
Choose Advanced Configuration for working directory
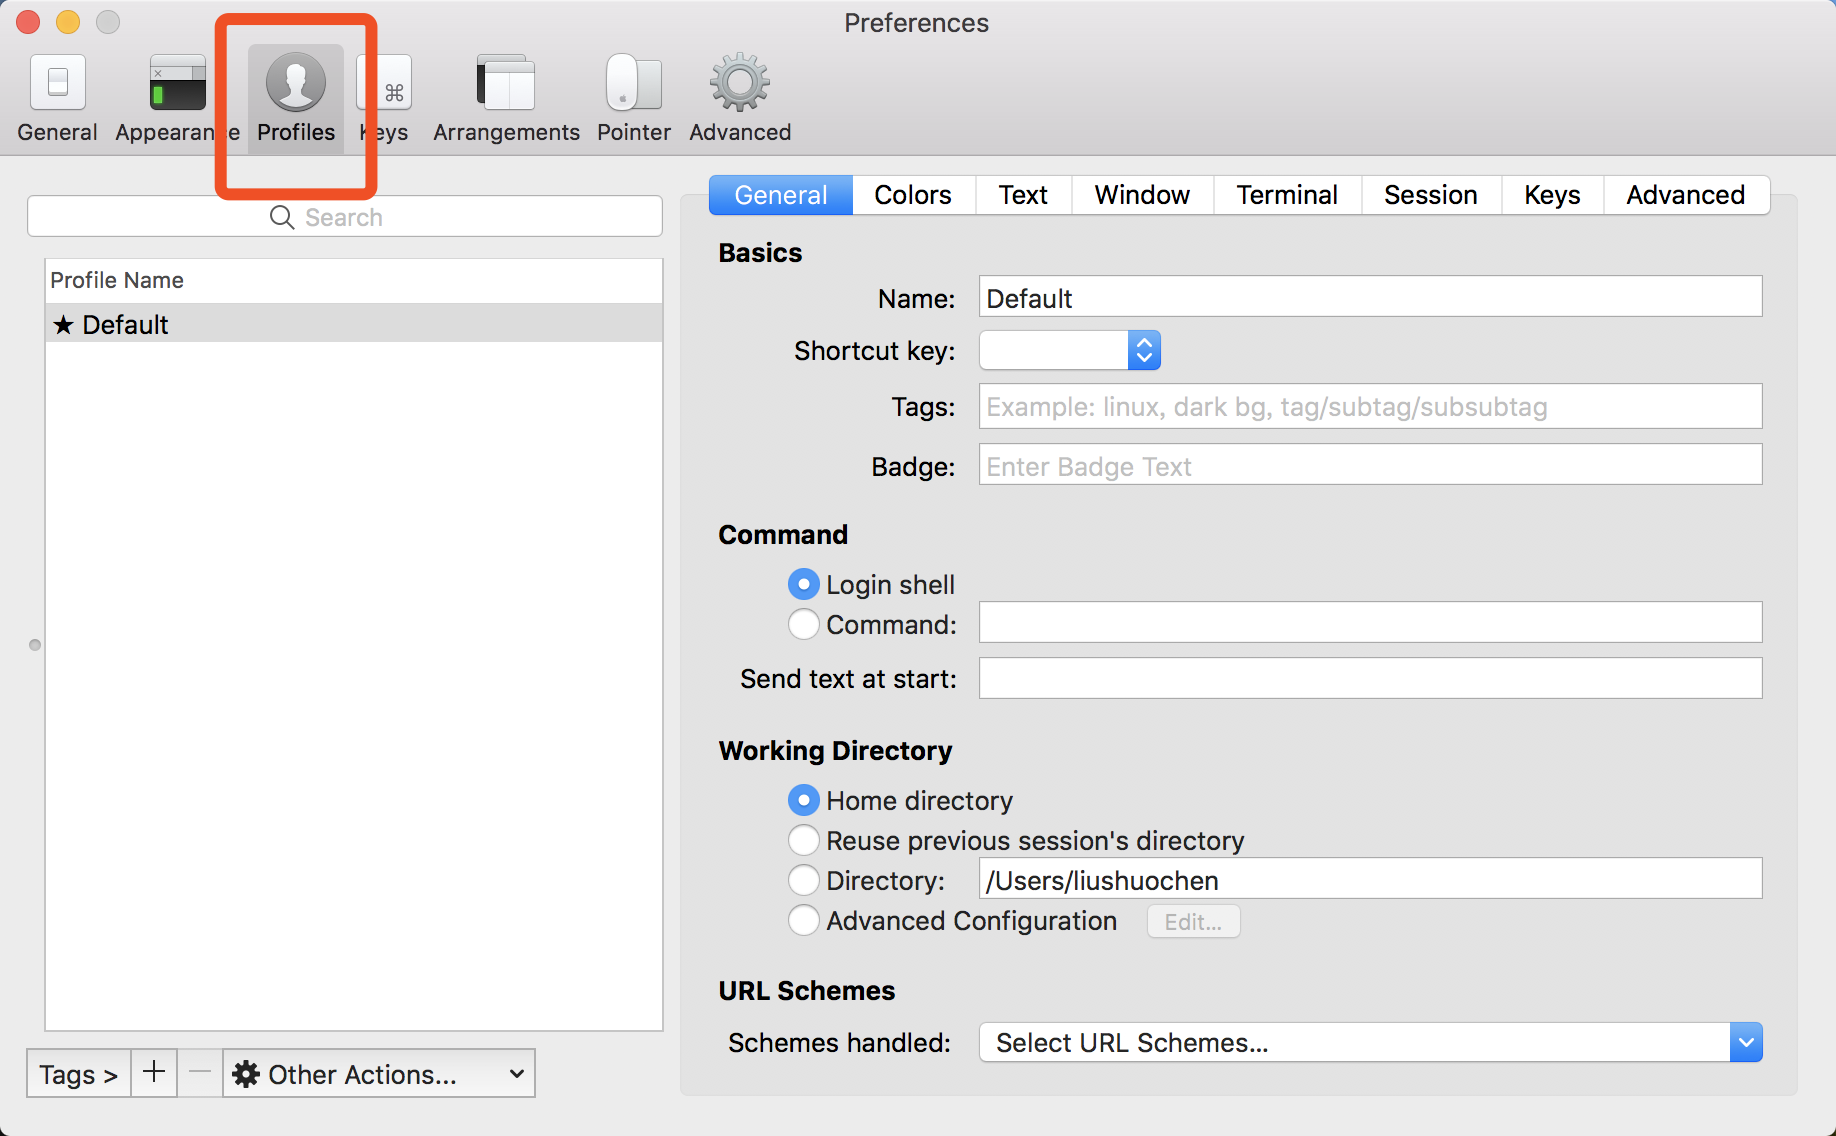803,920
